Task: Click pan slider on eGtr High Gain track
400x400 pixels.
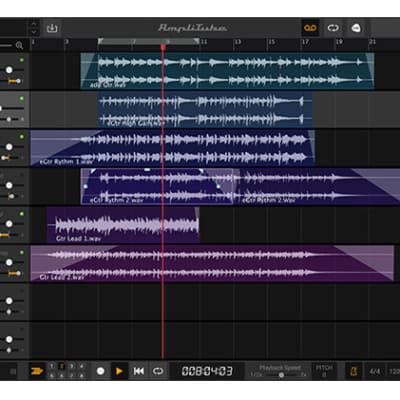Action: tap(9, 119)
